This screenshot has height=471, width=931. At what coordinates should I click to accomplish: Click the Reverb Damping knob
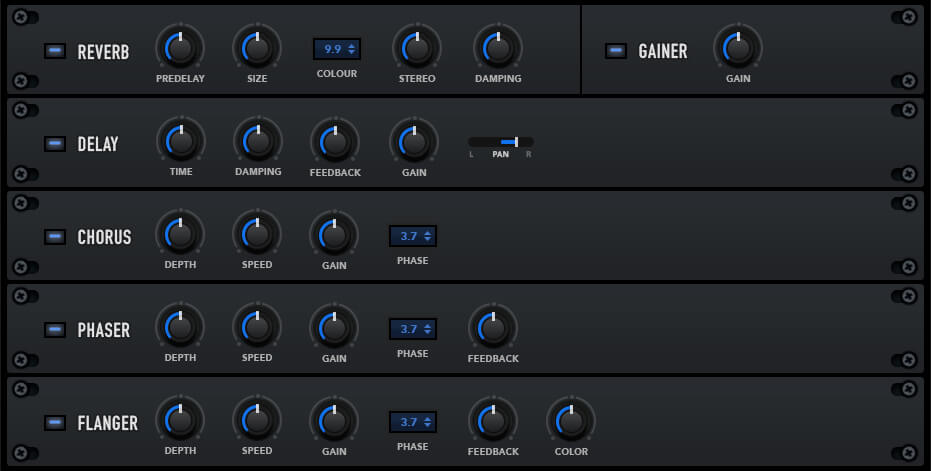point(498,48)
